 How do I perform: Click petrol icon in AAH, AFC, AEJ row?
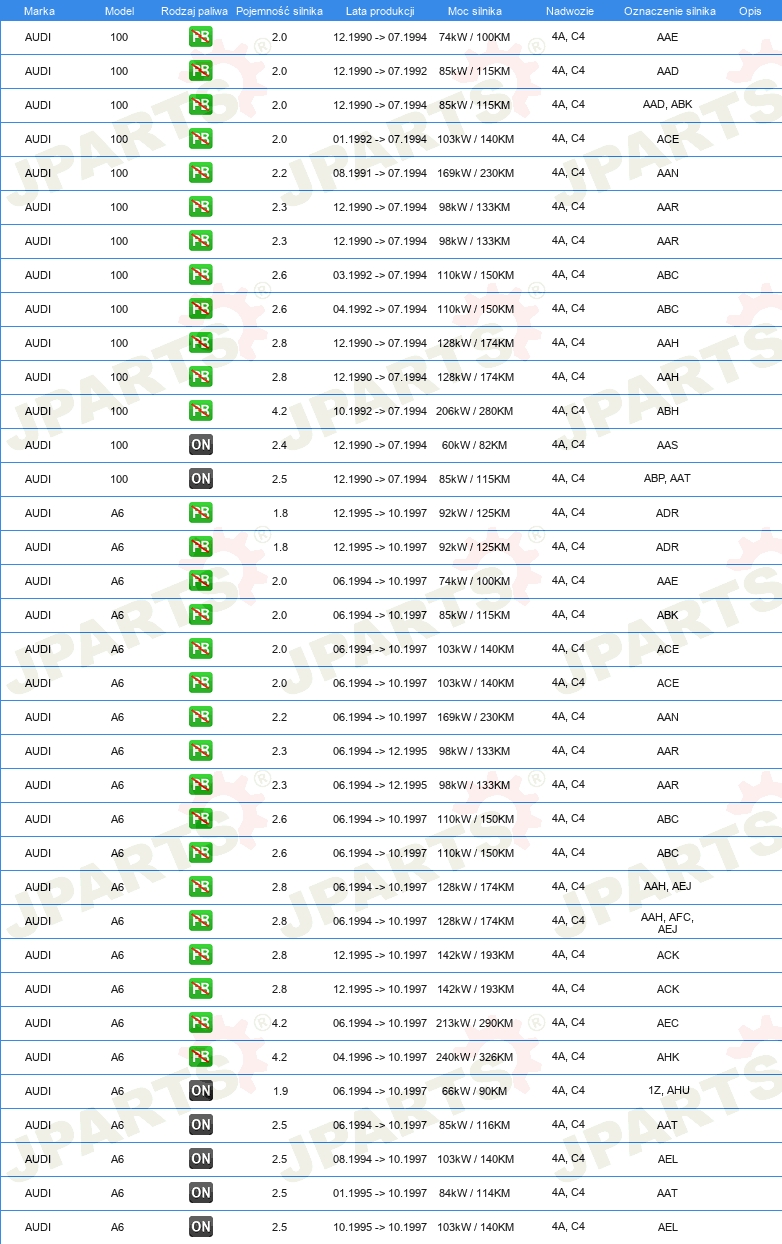[x=201, y=921]
